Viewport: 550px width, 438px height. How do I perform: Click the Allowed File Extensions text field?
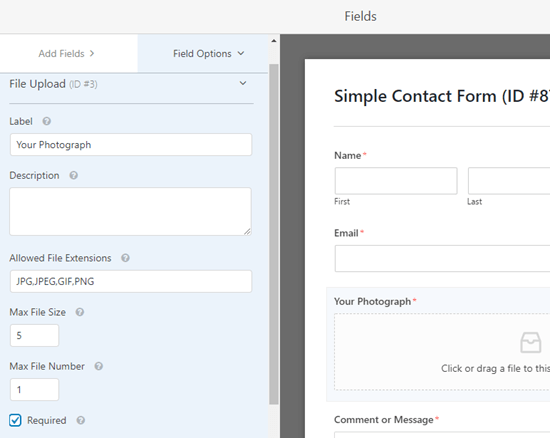(131, 281)
